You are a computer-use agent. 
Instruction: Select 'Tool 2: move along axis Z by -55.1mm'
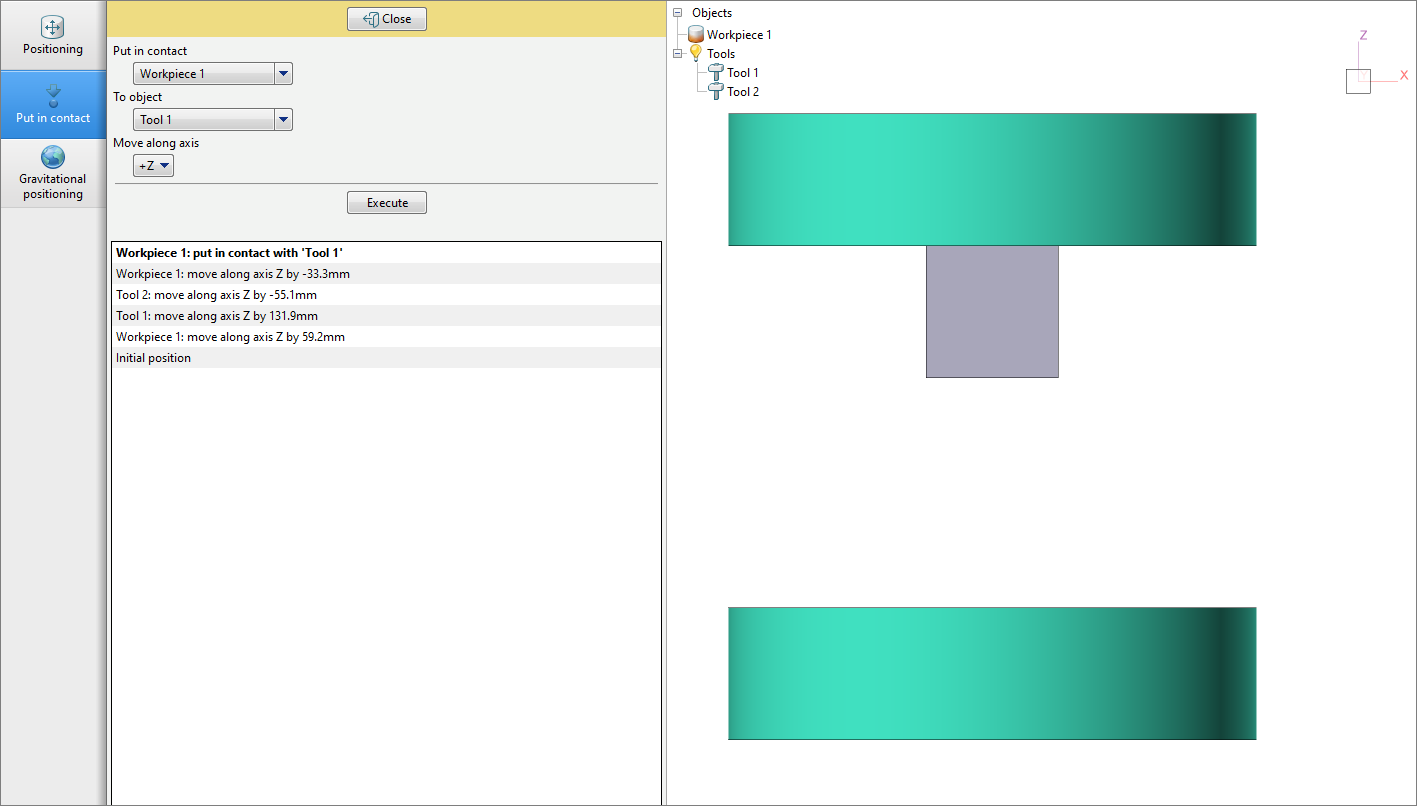click(x=216, y=295)
